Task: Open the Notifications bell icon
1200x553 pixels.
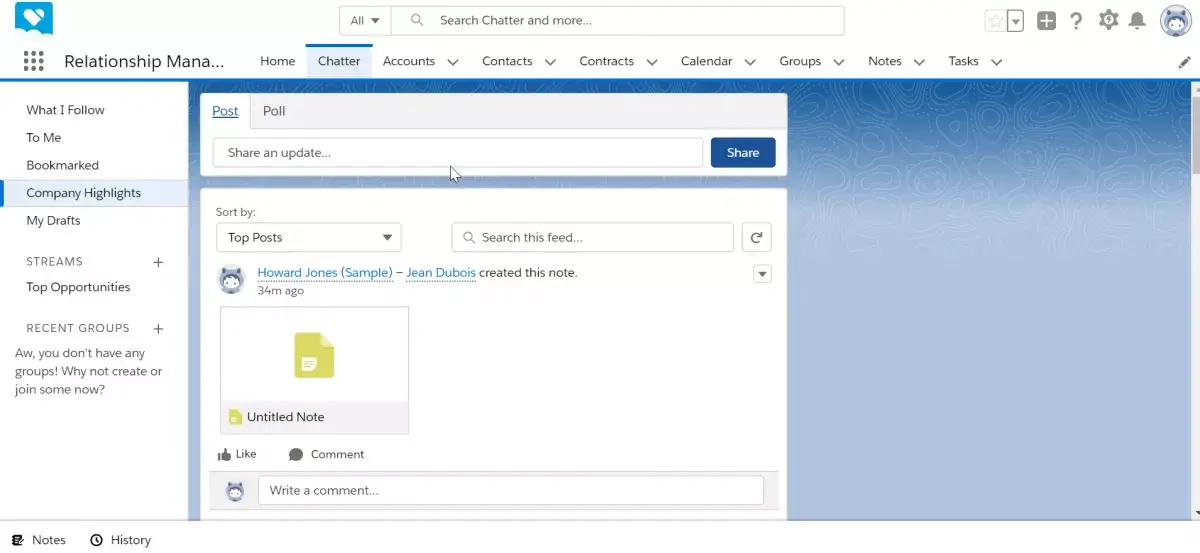Action: click(1137, 21)
